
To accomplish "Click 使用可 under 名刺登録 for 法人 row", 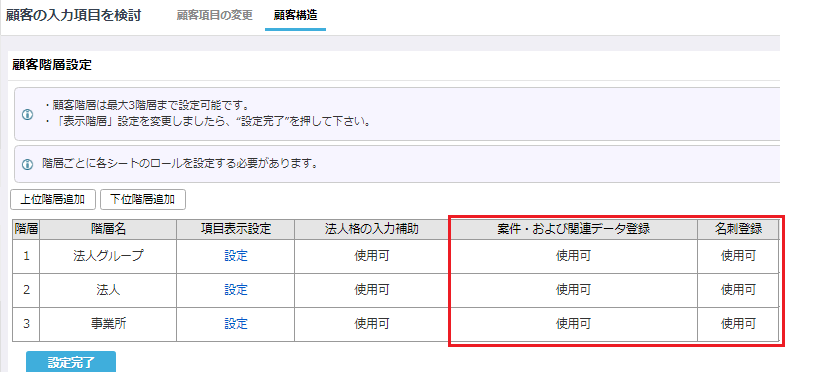I will tap(738, 289).
